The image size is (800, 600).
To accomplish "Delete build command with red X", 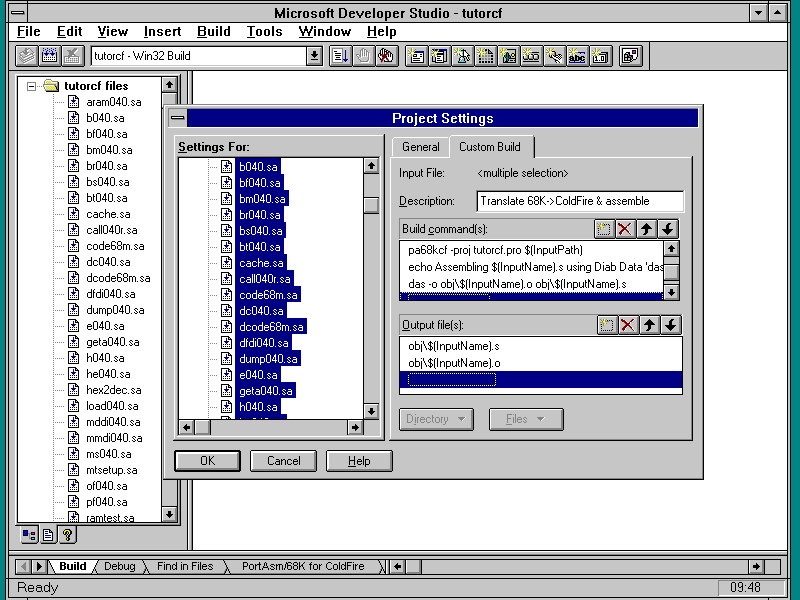I will pos(626,229).
